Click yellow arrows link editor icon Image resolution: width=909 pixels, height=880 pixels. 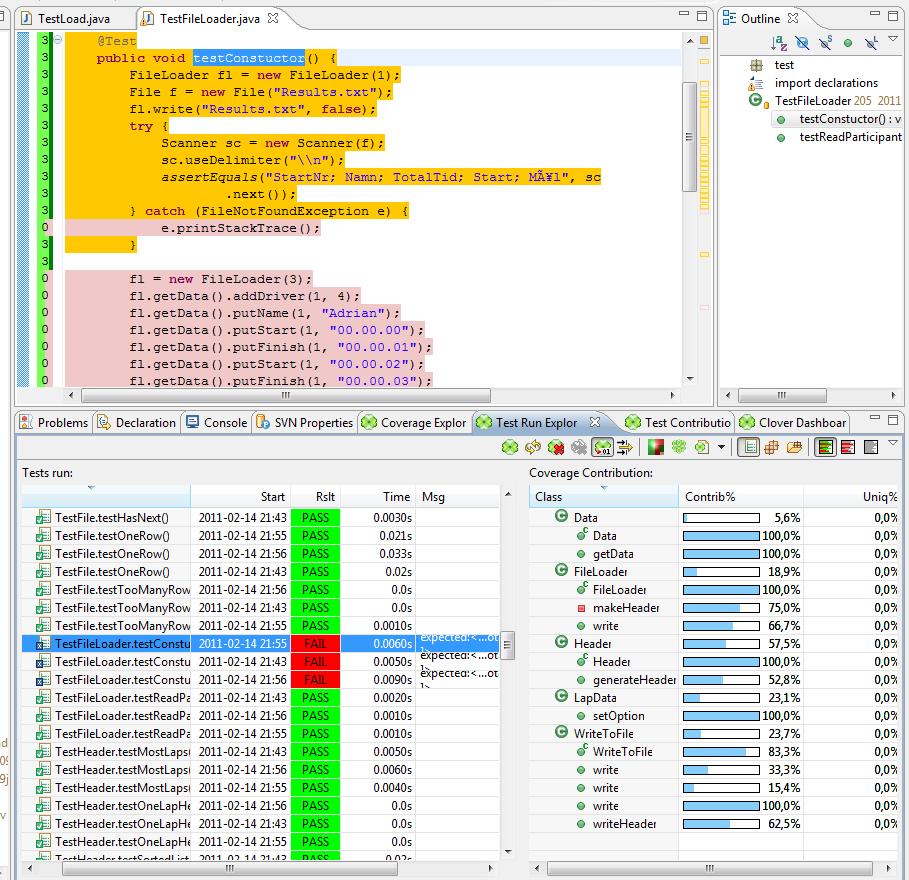pyautogui.click(x=625, y=447)
